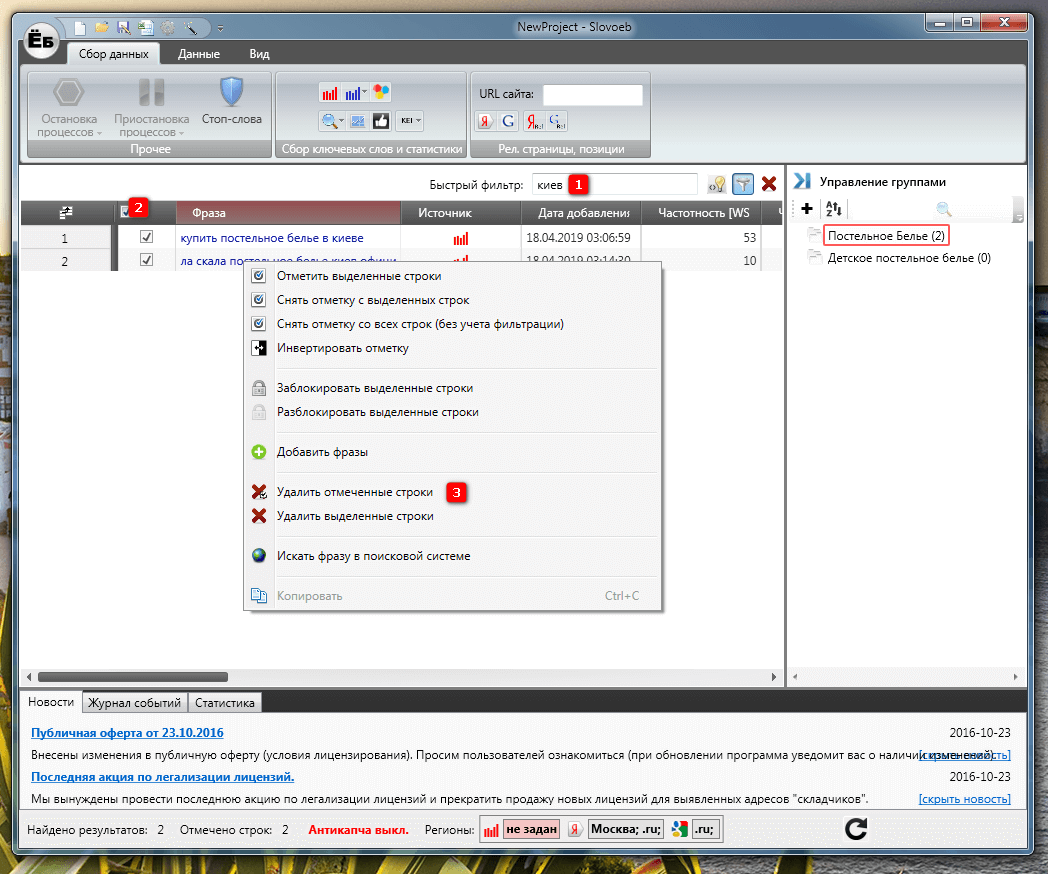Open the customize quick access toolbar arrow
Viewport: 1048px width, 874px height.
tap(221, 28)
